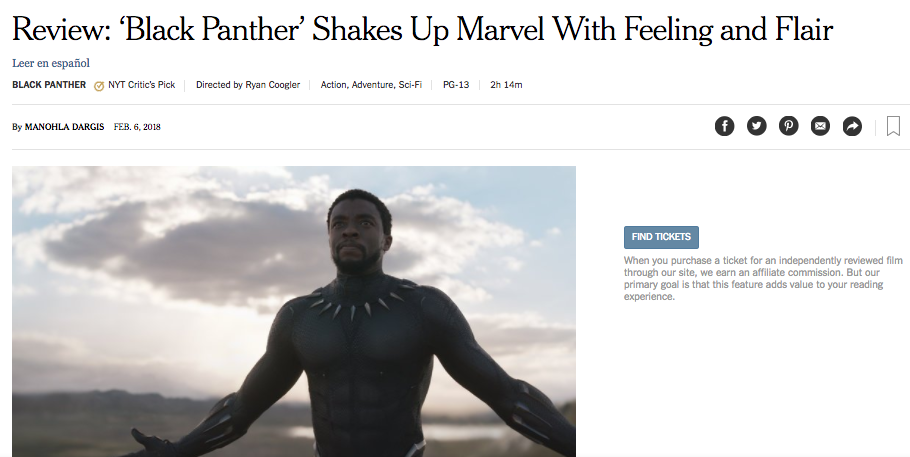
Task: Email the article using envelope icon
Action: coord(820,126)
